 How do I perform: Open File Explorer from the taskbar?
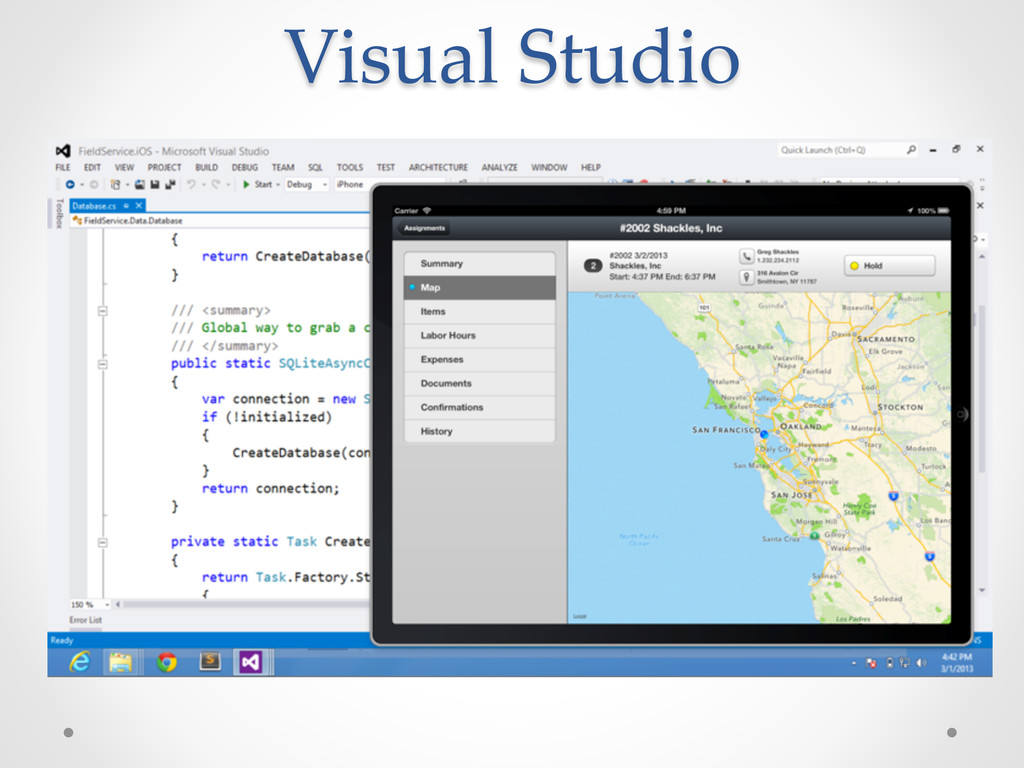pyautogui.click(x=121, y=662)
